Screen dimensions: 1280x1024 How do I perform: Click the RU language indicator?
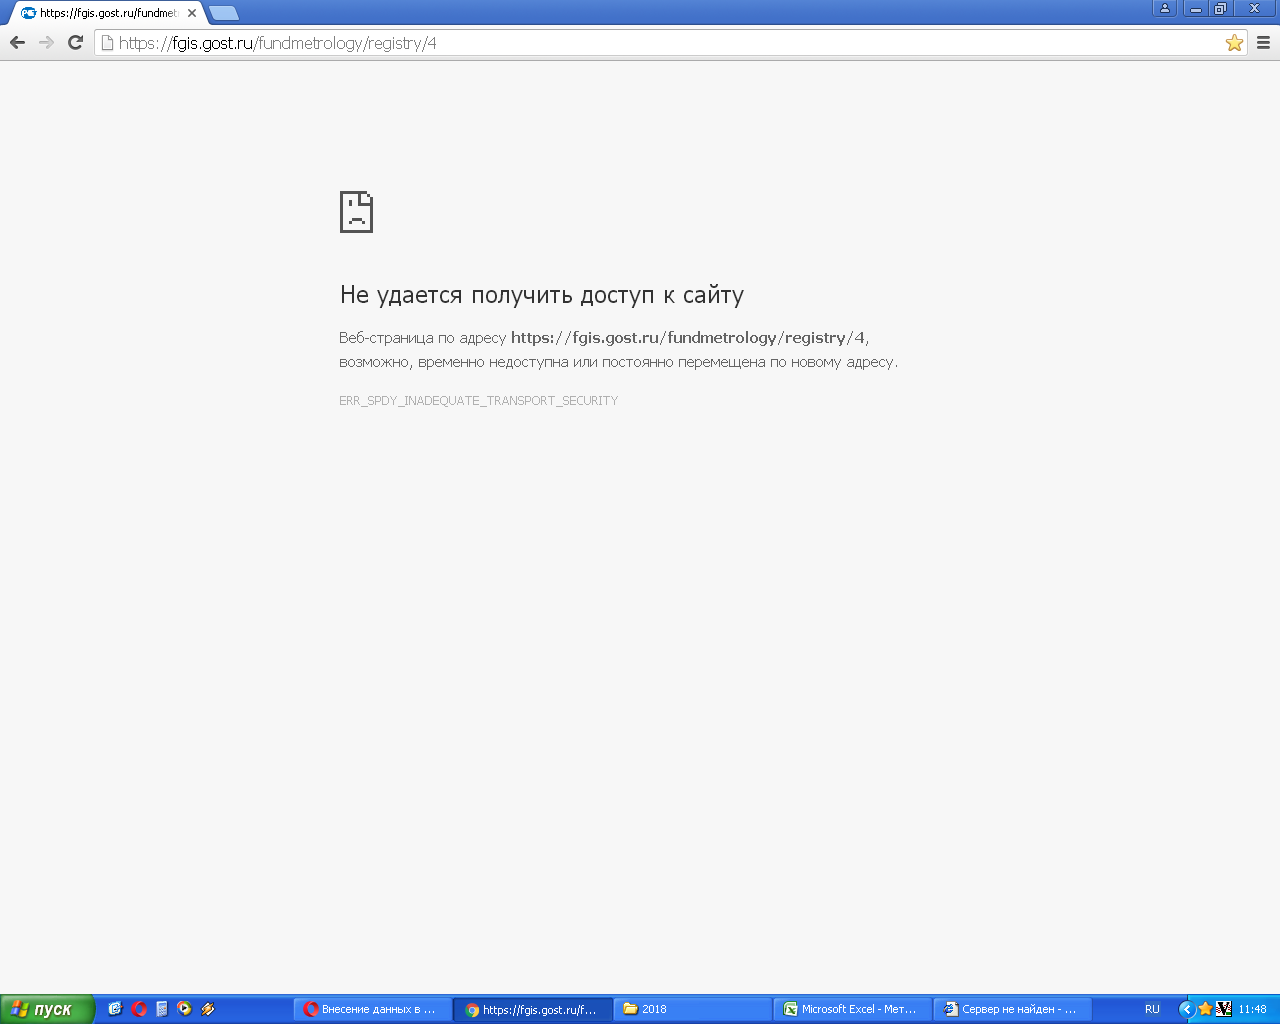1152,1009
